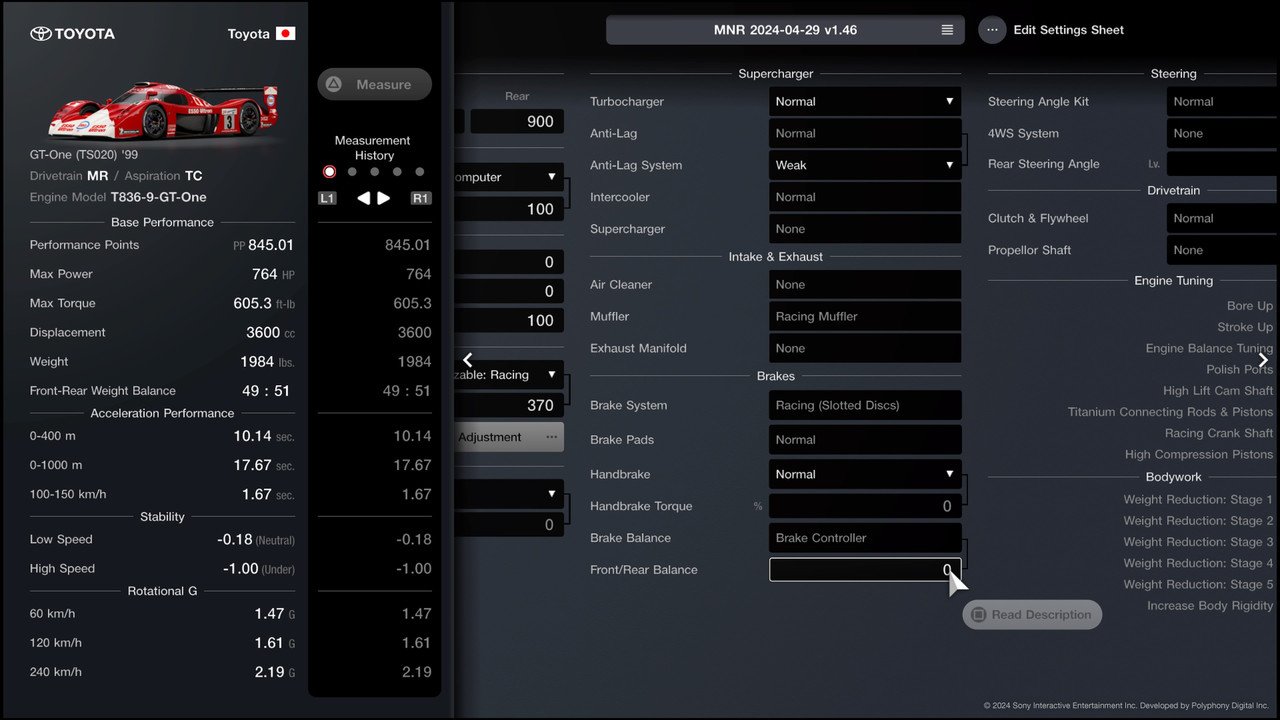Select Weight Reduction: Stage 2

[1198, 520]
